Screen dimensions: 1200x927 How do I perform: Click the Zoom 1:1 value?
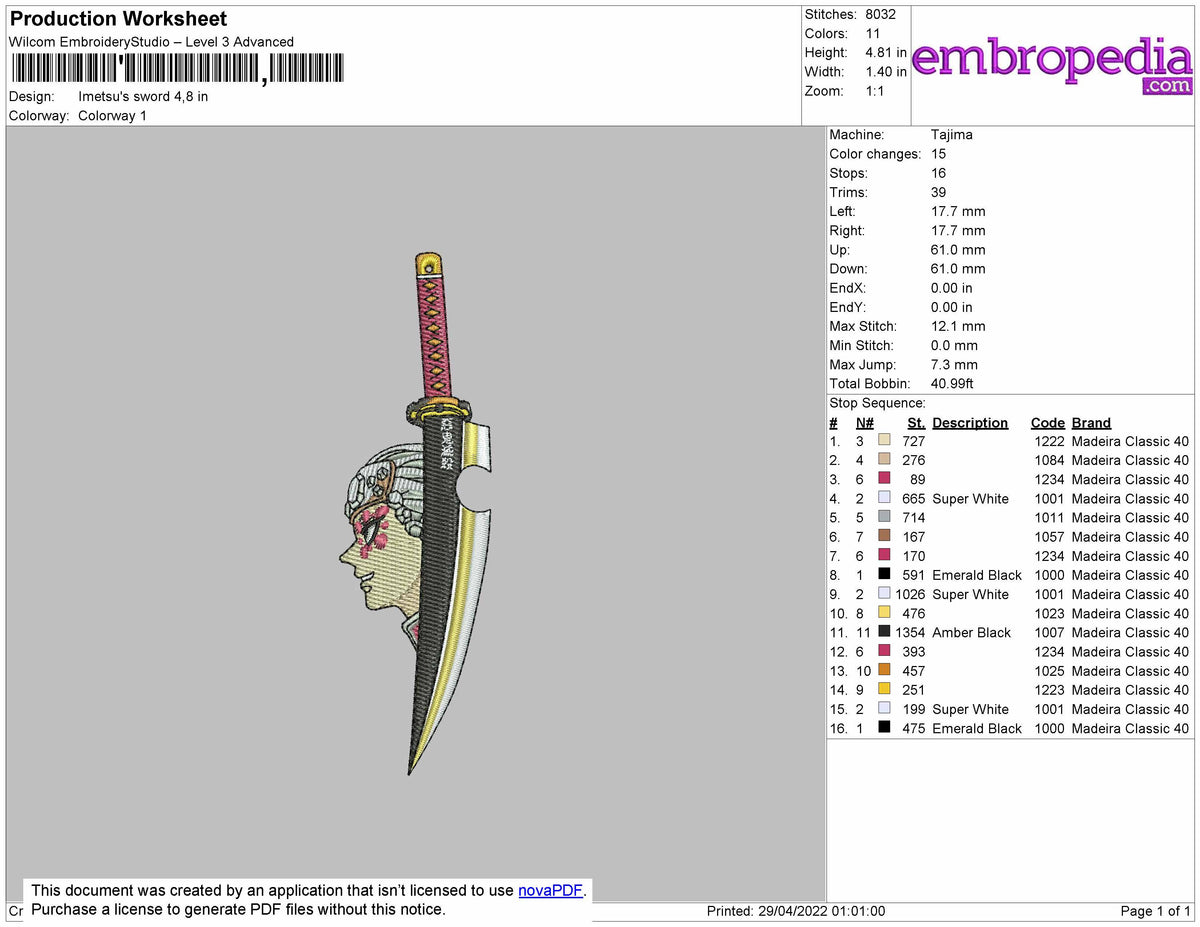pos(873,90)
